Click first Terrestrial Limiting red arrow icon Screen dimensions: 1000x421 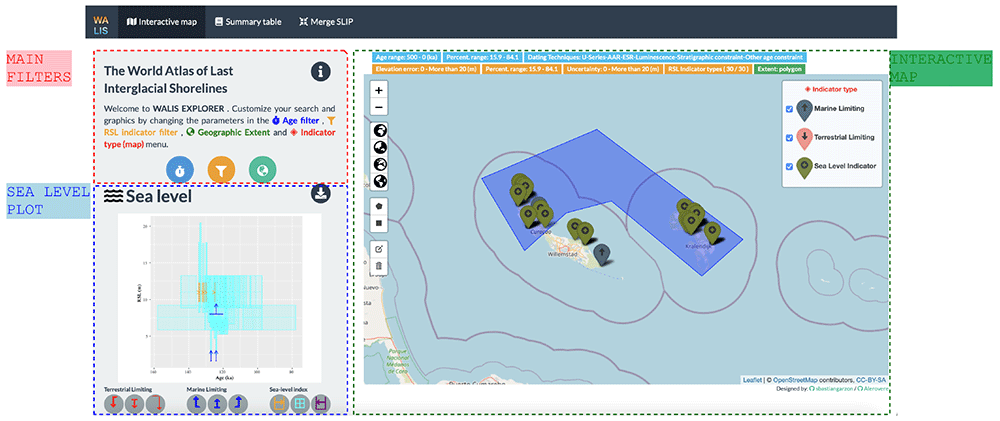tap(114, 403)
